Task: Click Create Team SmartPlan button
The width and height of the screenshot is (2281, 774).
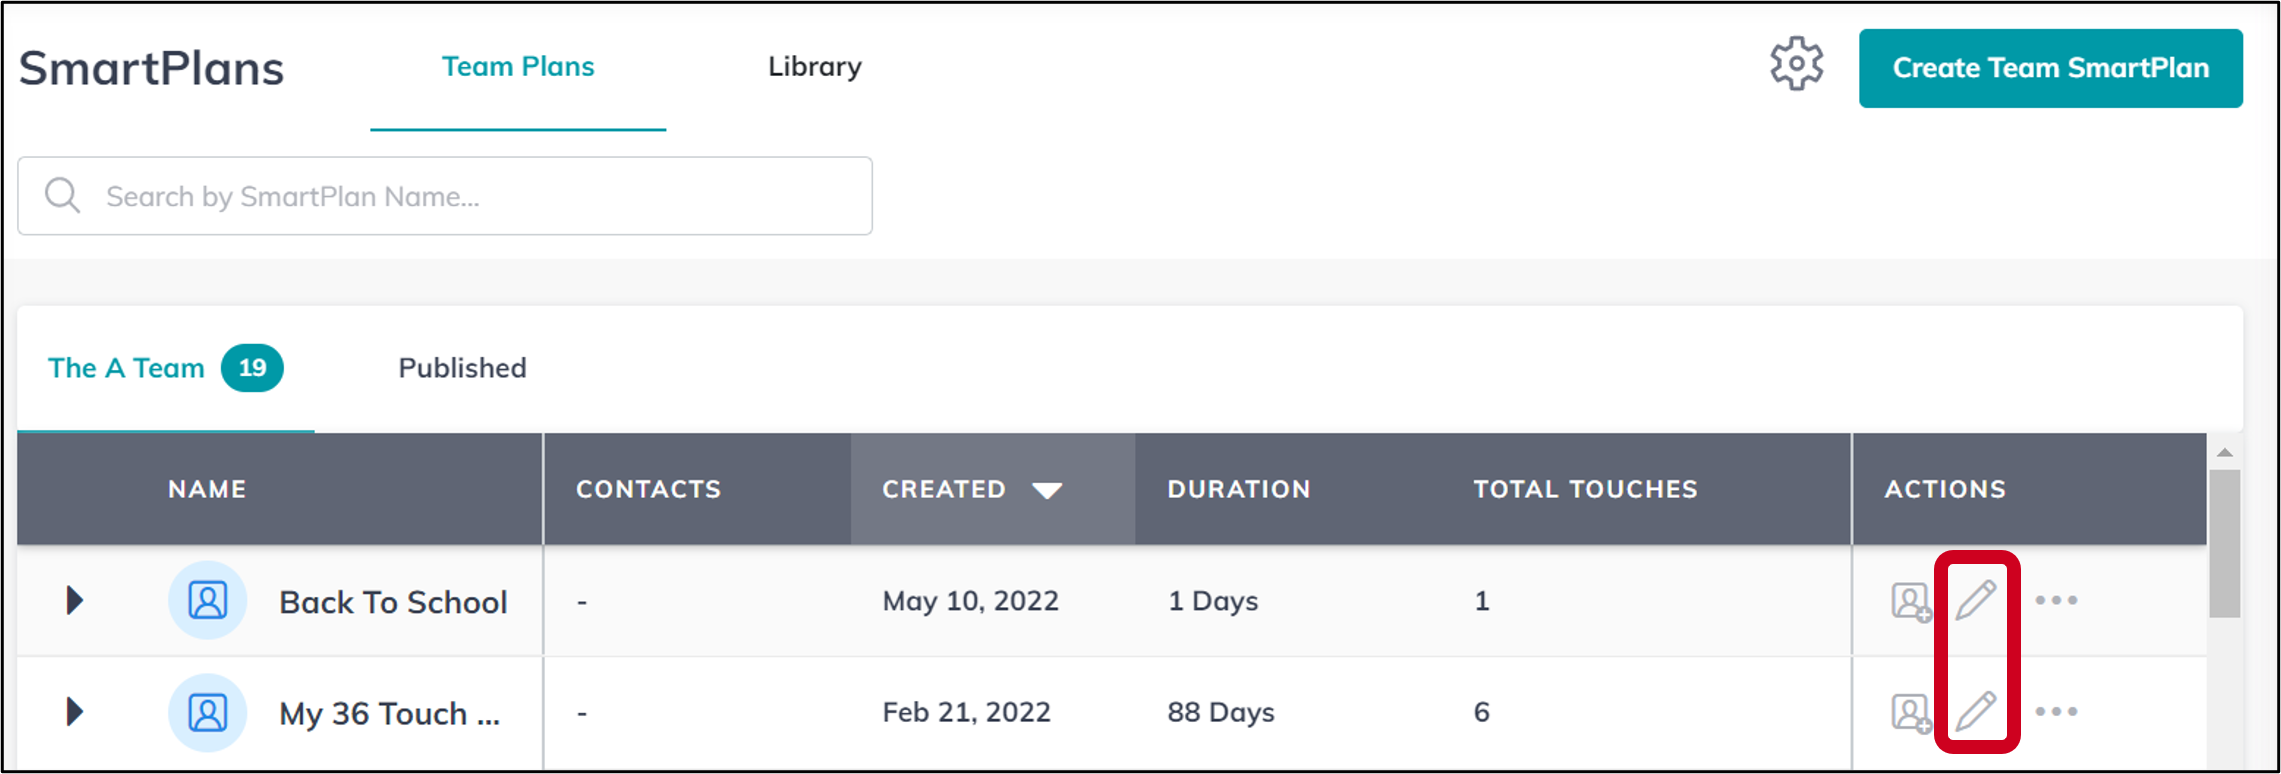Action: pyautogui.click(x=2050, y=68)
